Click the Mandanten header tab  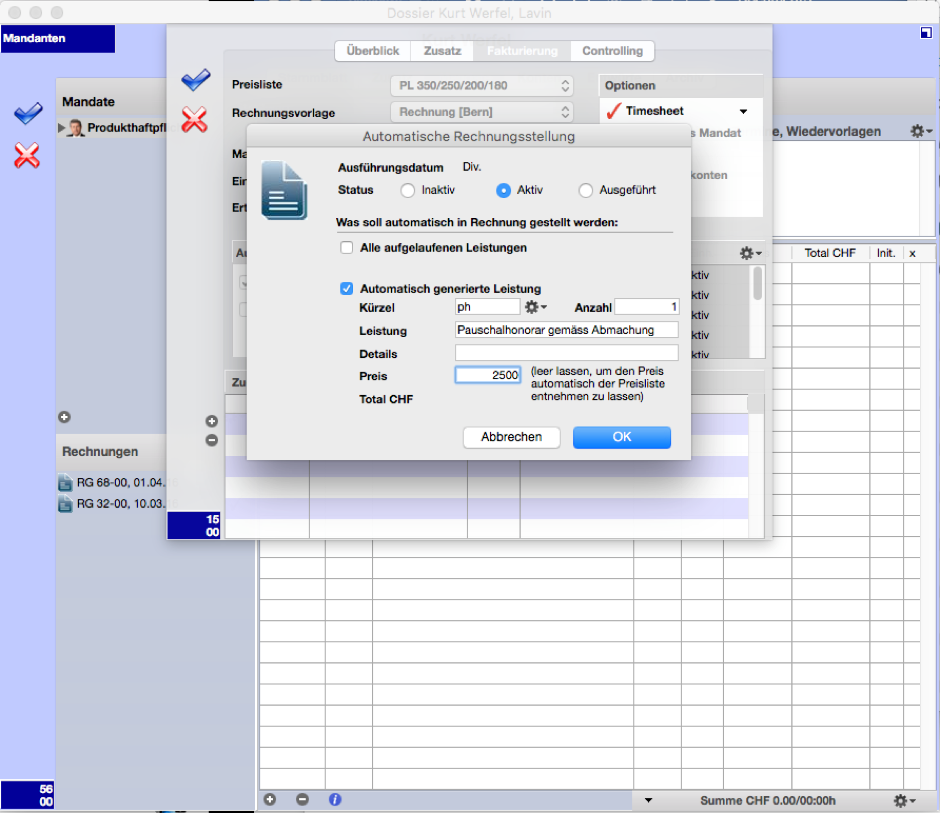[58, 38]
